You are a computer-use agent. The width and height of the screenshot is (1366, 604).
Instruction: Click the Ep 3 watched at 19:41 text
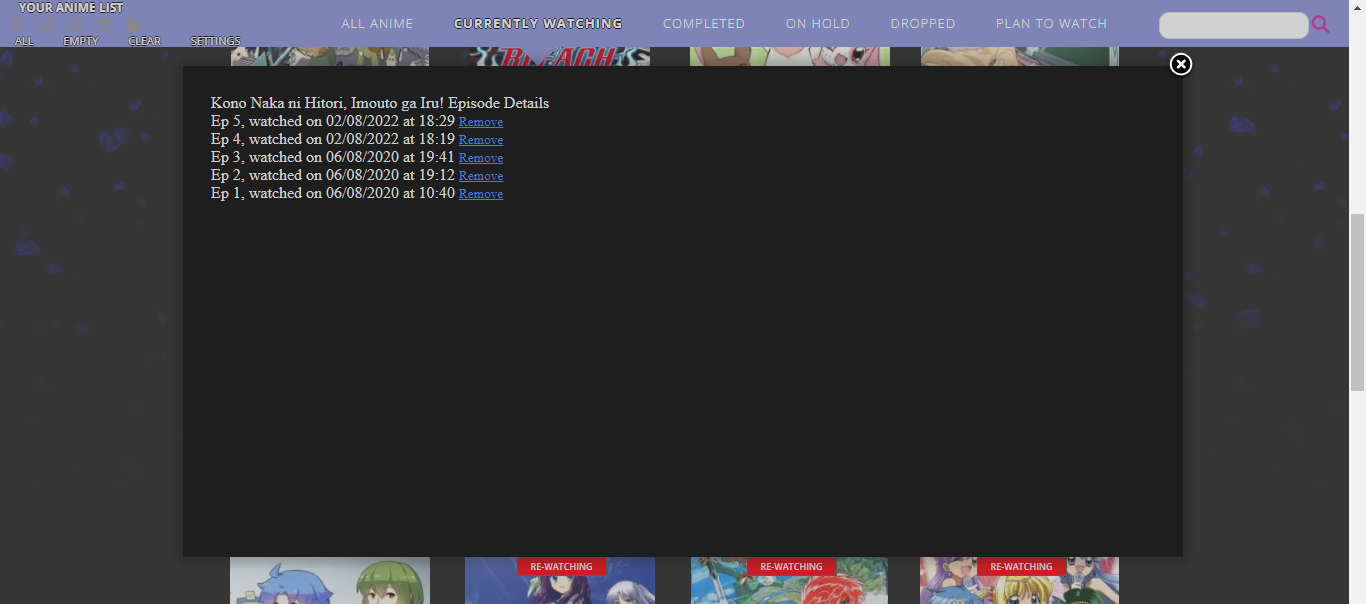tap(333, 157)
